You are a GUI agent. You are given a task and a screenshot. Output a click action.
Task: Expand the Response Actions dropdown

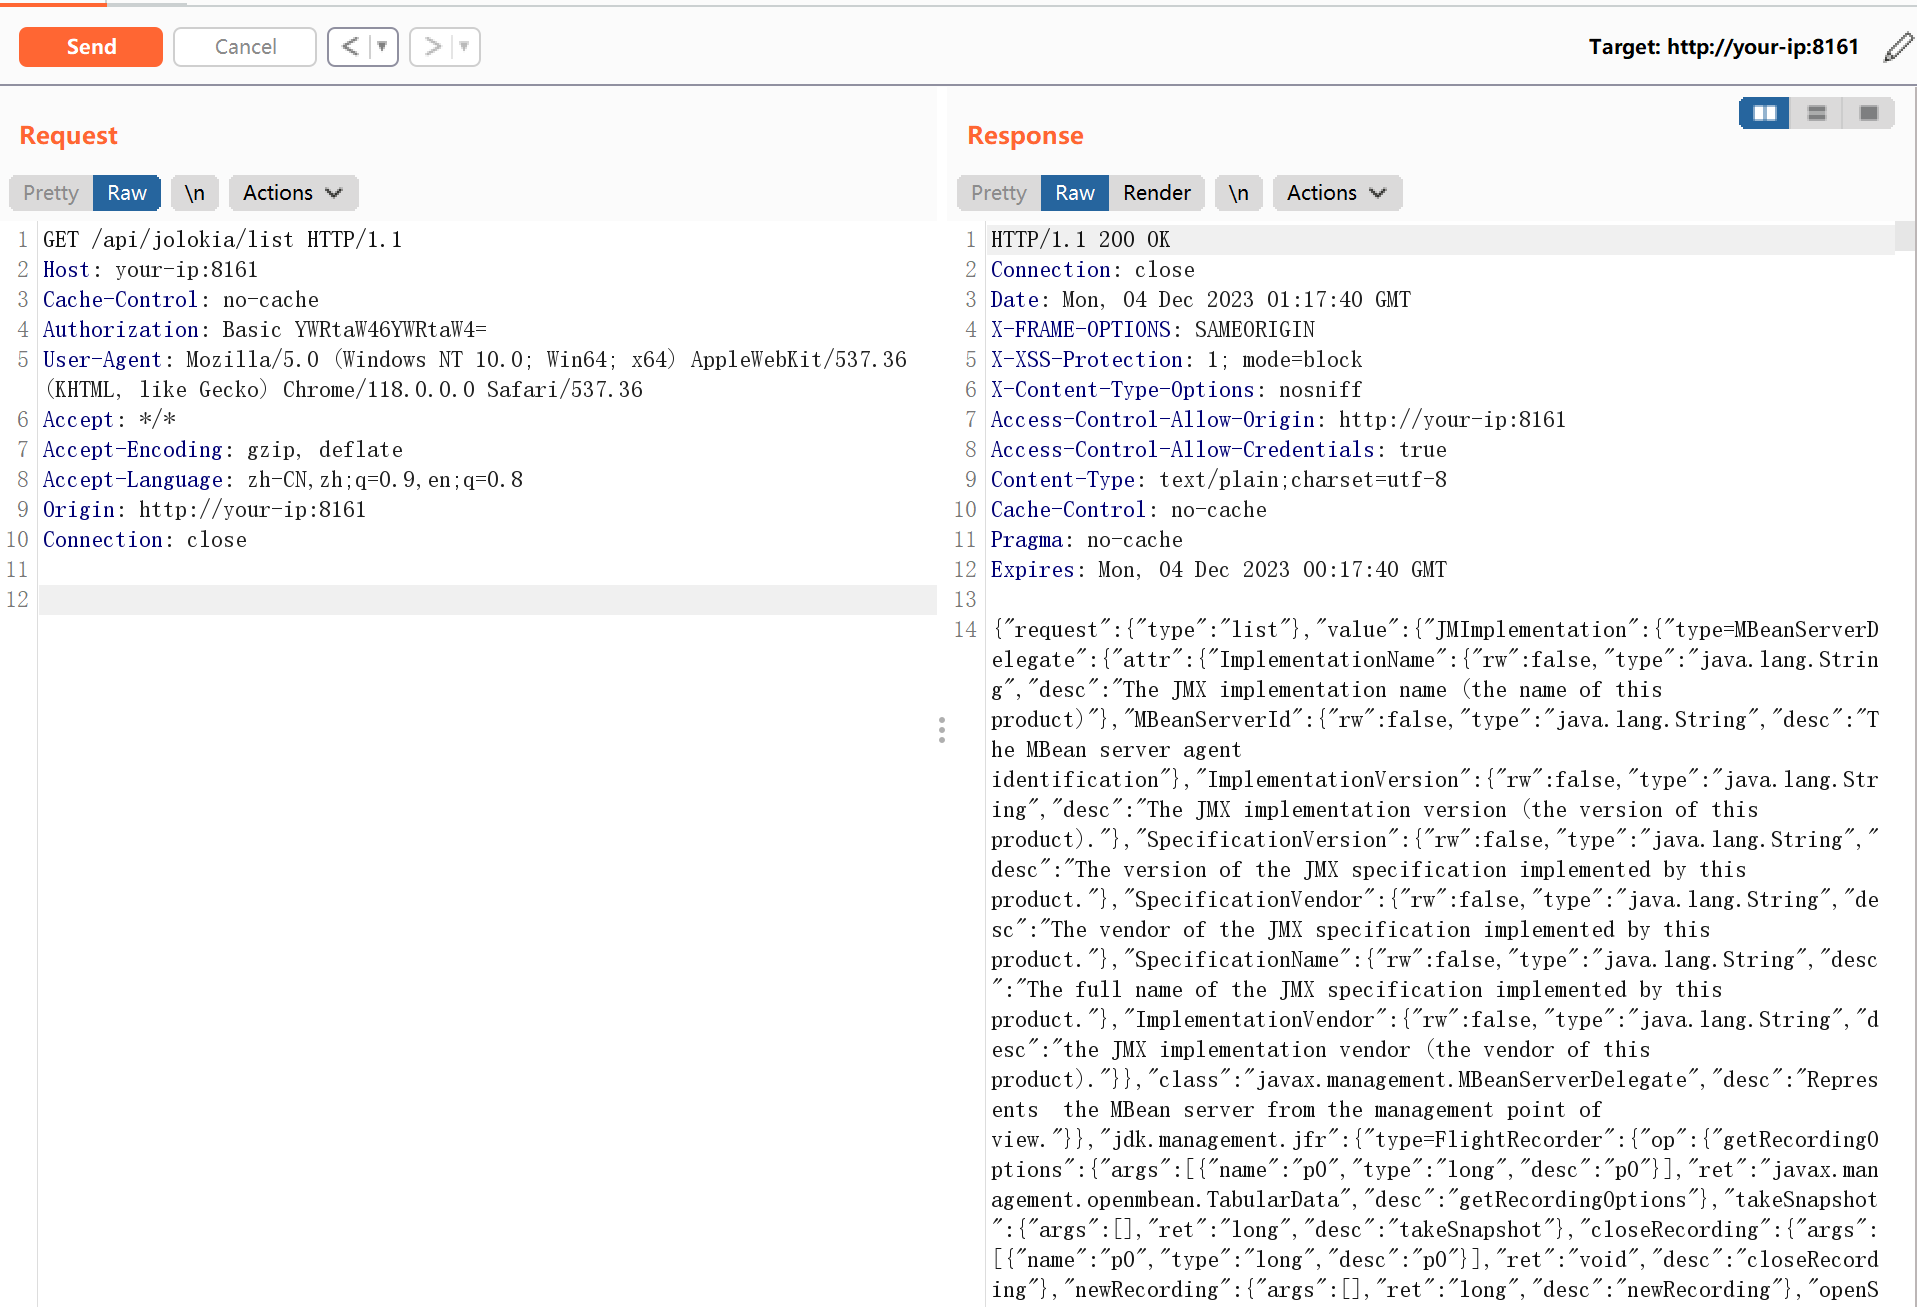coord(1336,193)
